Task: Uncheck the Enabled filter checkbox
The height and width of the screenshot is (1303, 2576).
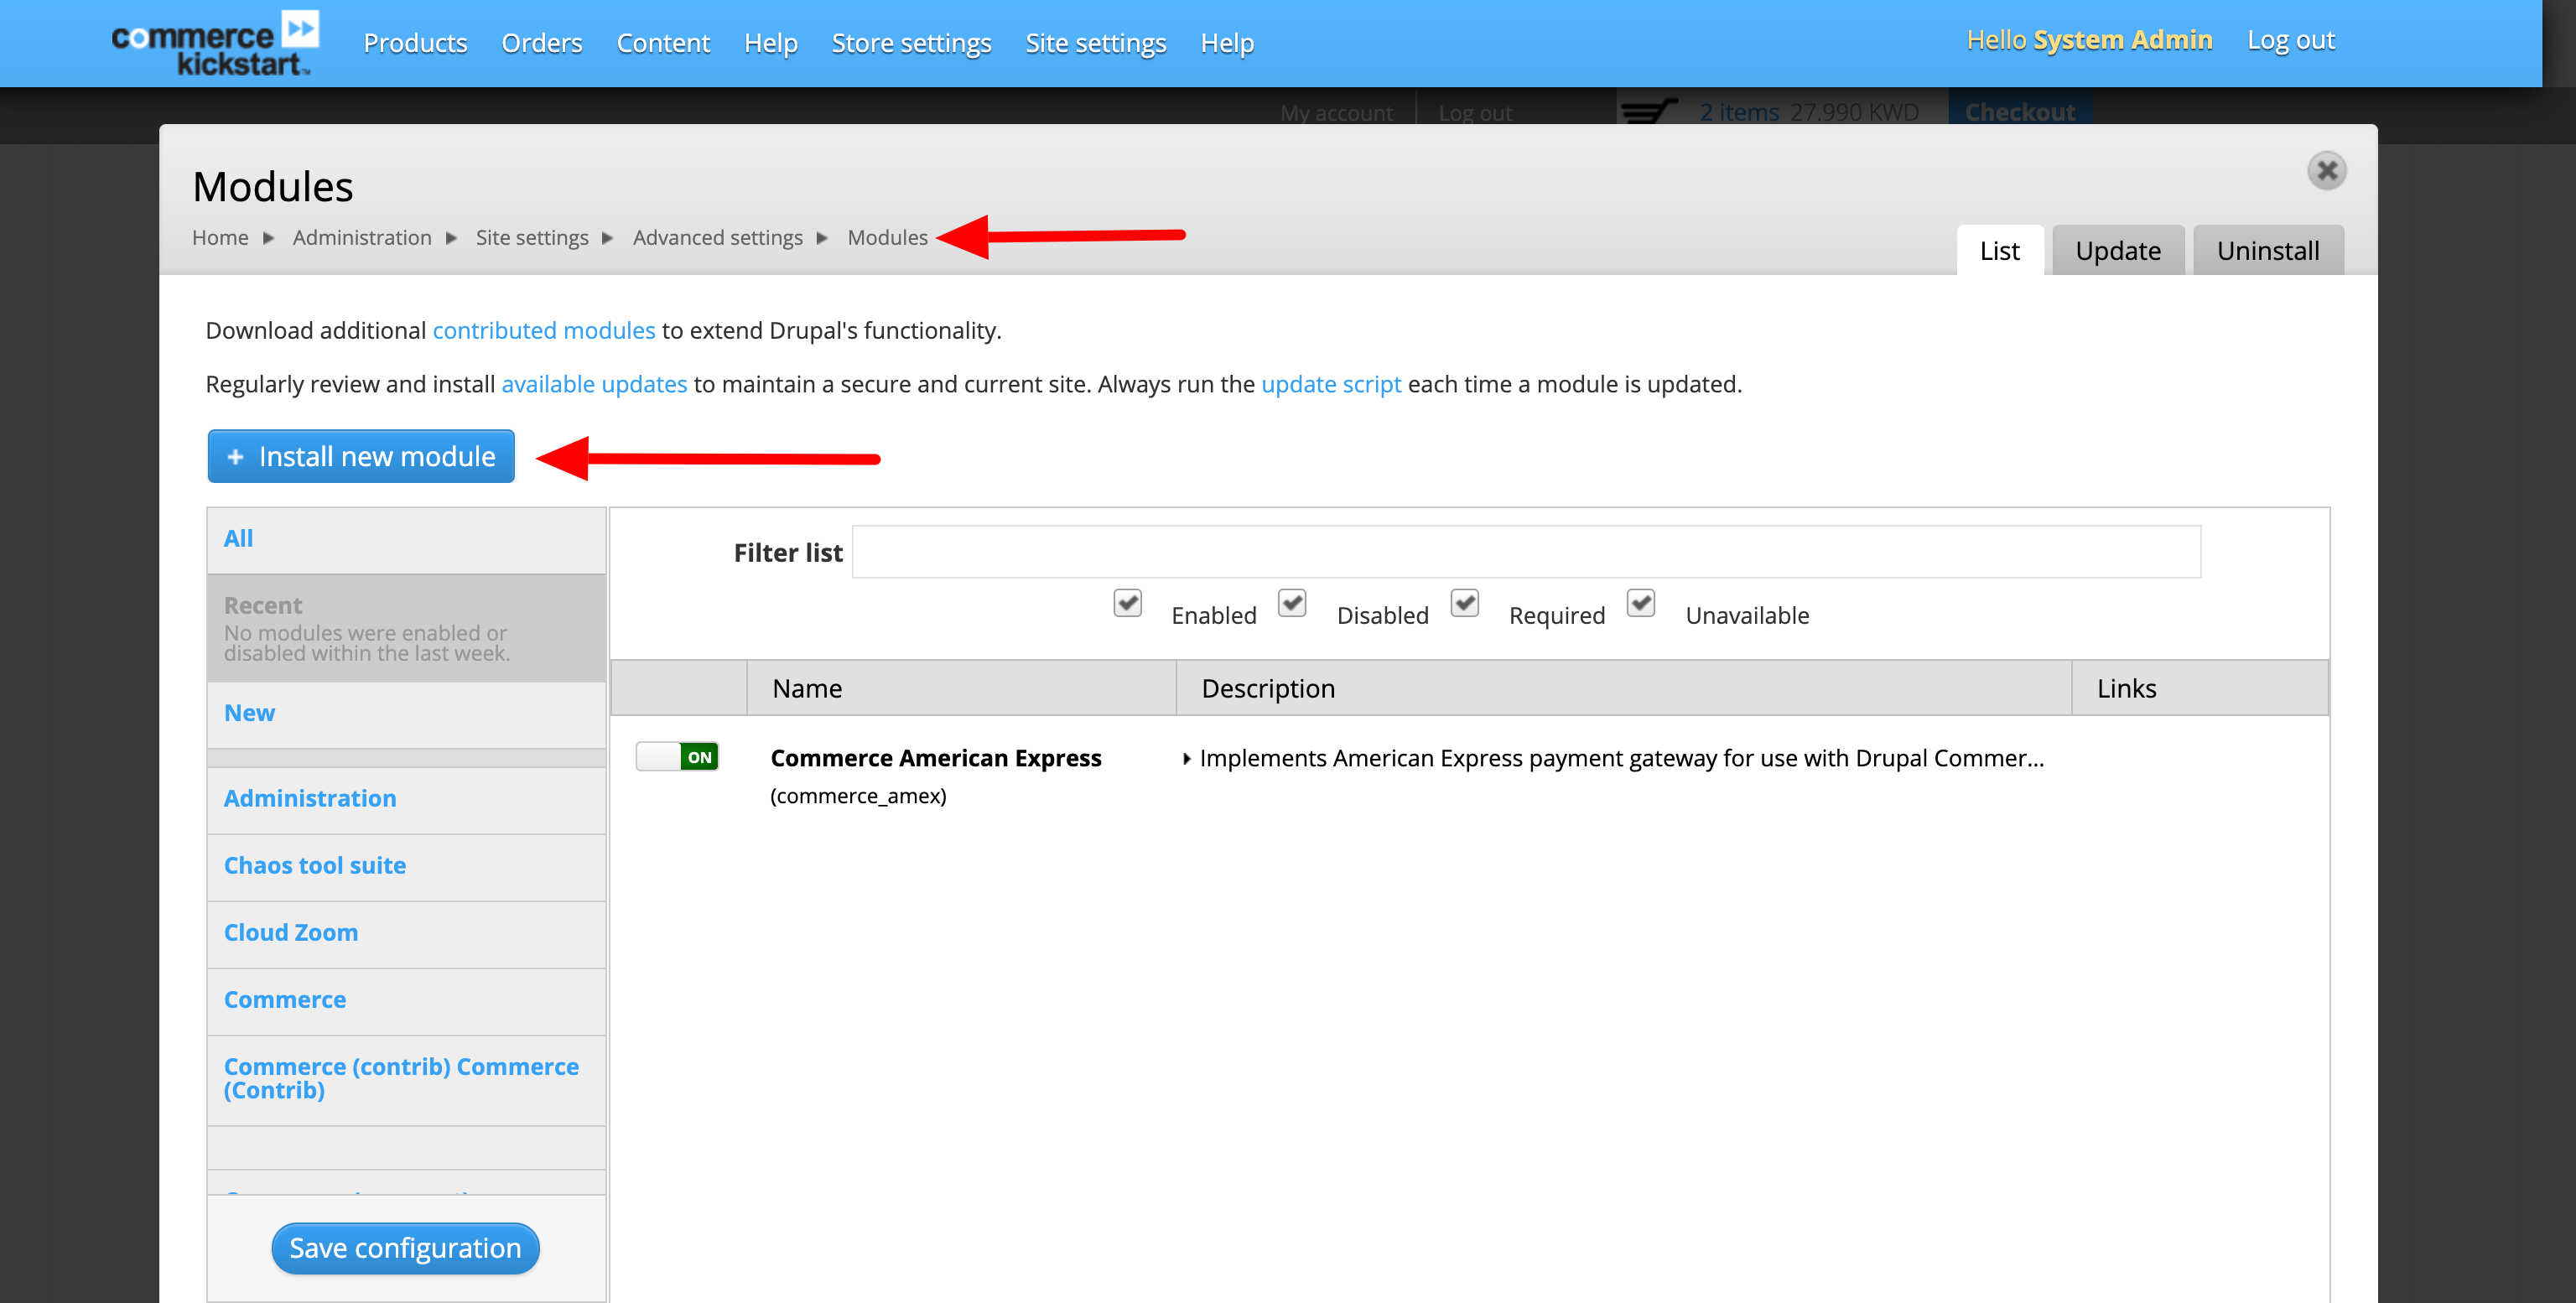Action: tap(1127, 603)
